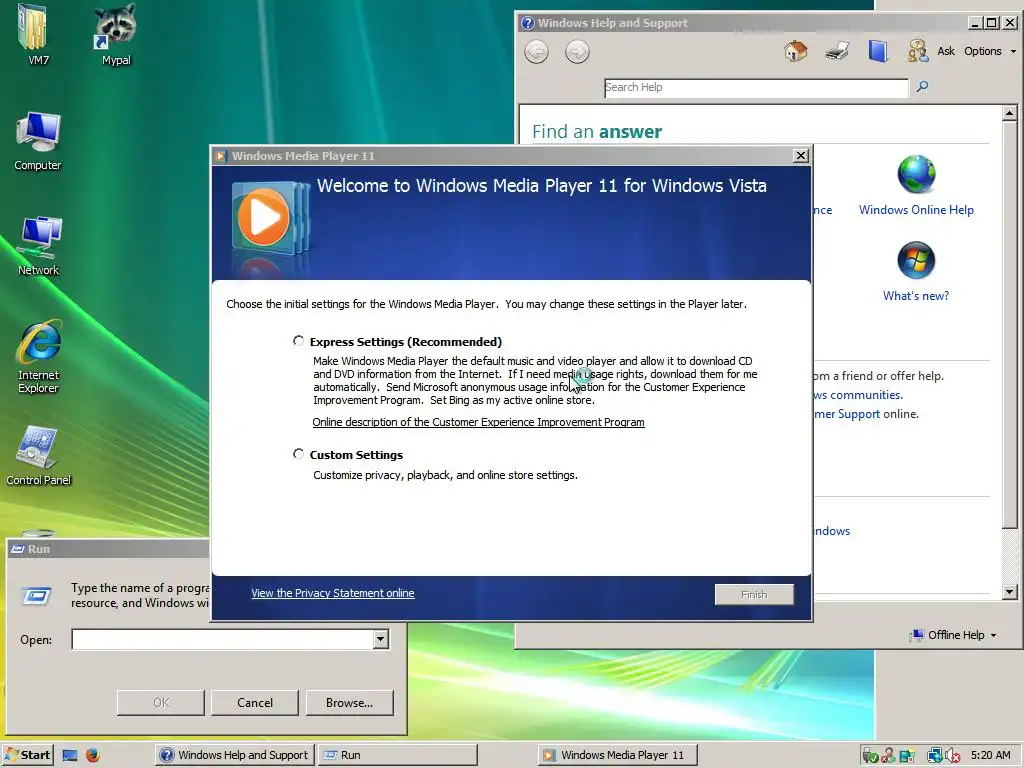Click Safely Remove Hardware tray icon
This screenshot has height=768, width=1024.
pyautogui.click(x=870, y=756)
